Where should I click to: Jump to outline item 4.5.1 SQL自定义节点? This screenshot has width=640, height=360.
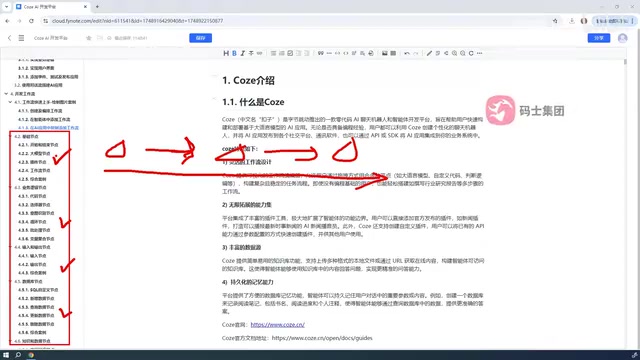click(38, 290)
